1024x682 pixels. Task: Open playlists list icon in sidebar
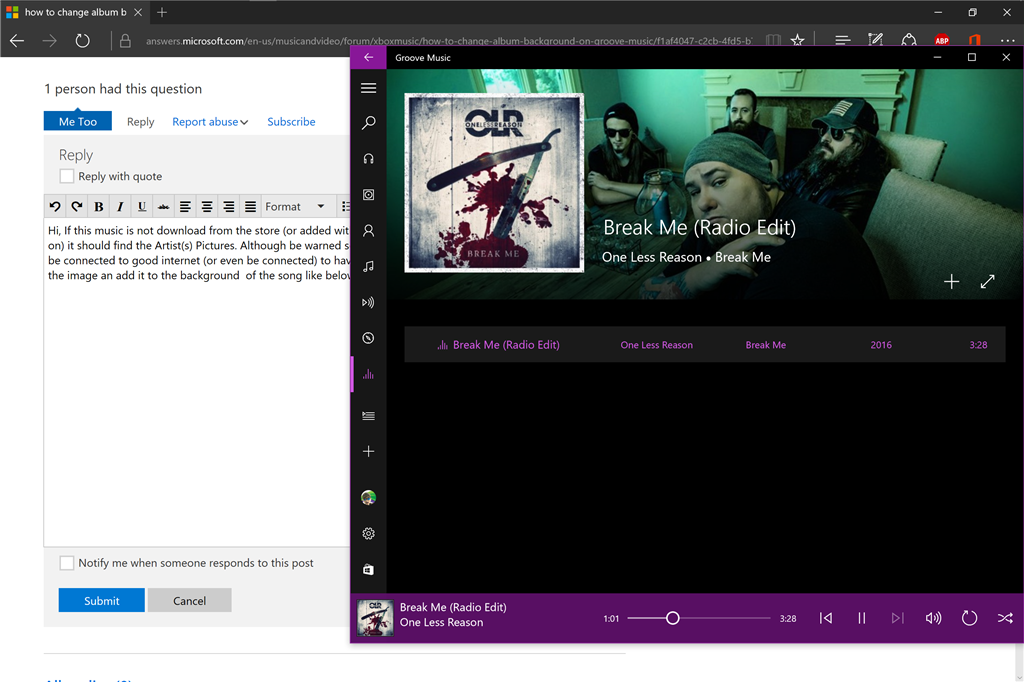point(368,416)
